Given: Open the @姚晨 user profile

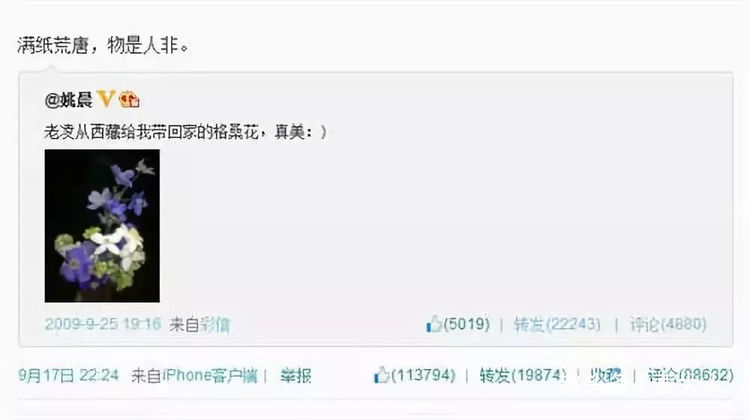Looking at the screenshot, I should pyautogui.click(x=68, y=100).
